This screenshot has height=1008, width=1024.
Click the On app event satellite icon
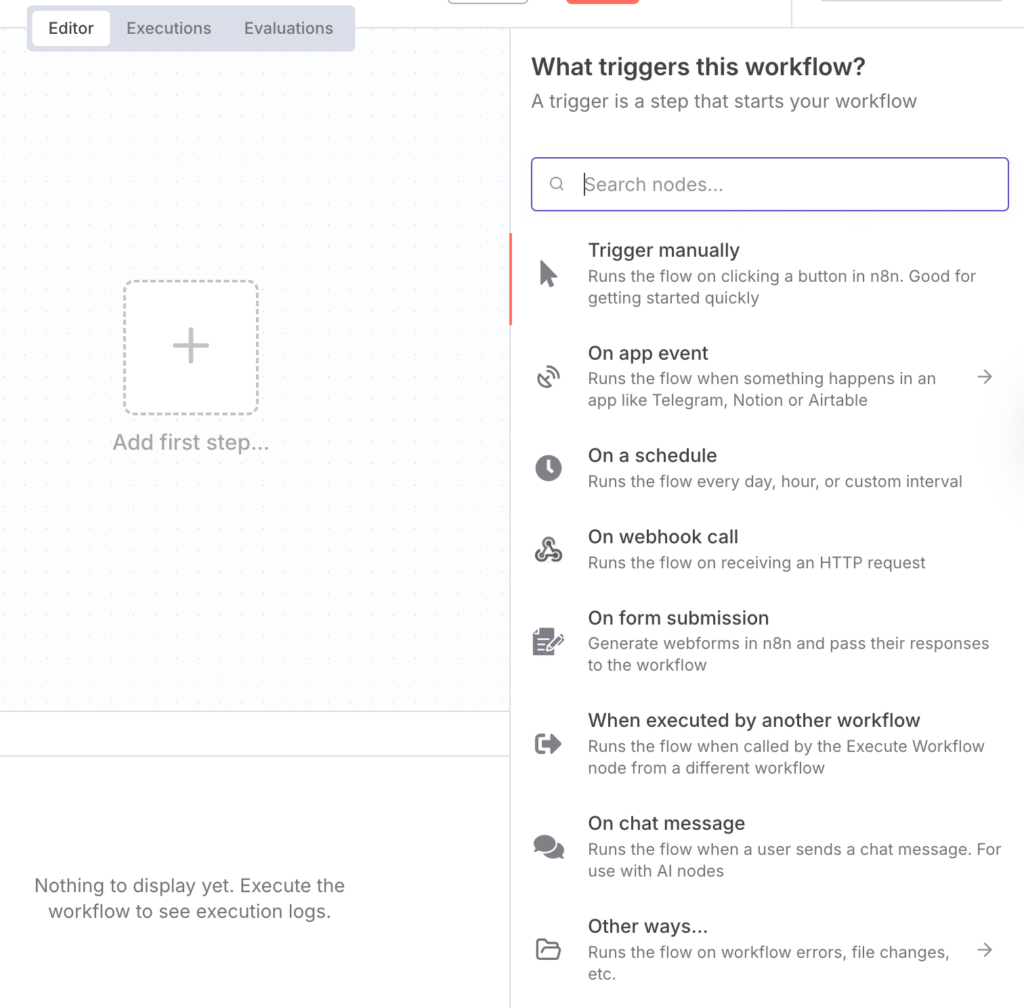click(548, 377)
